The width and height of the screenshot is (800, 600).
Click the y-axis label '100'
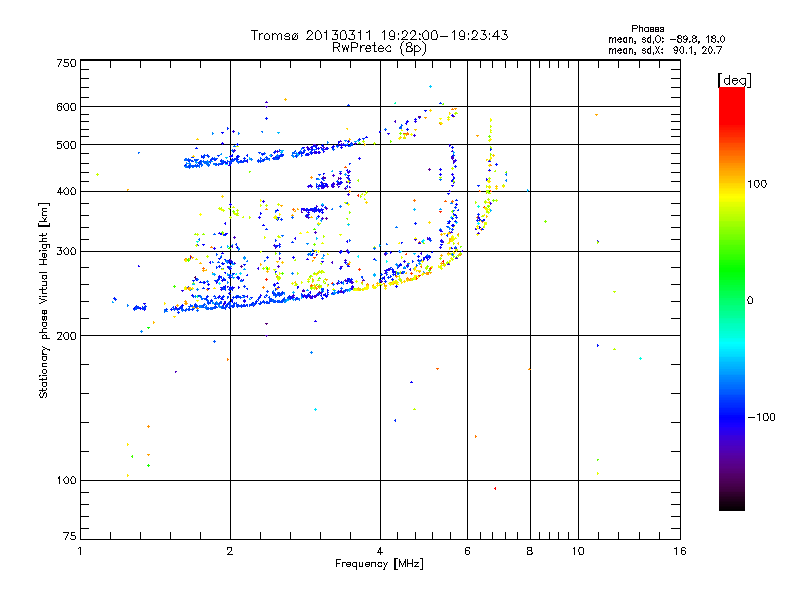[66, 480]
